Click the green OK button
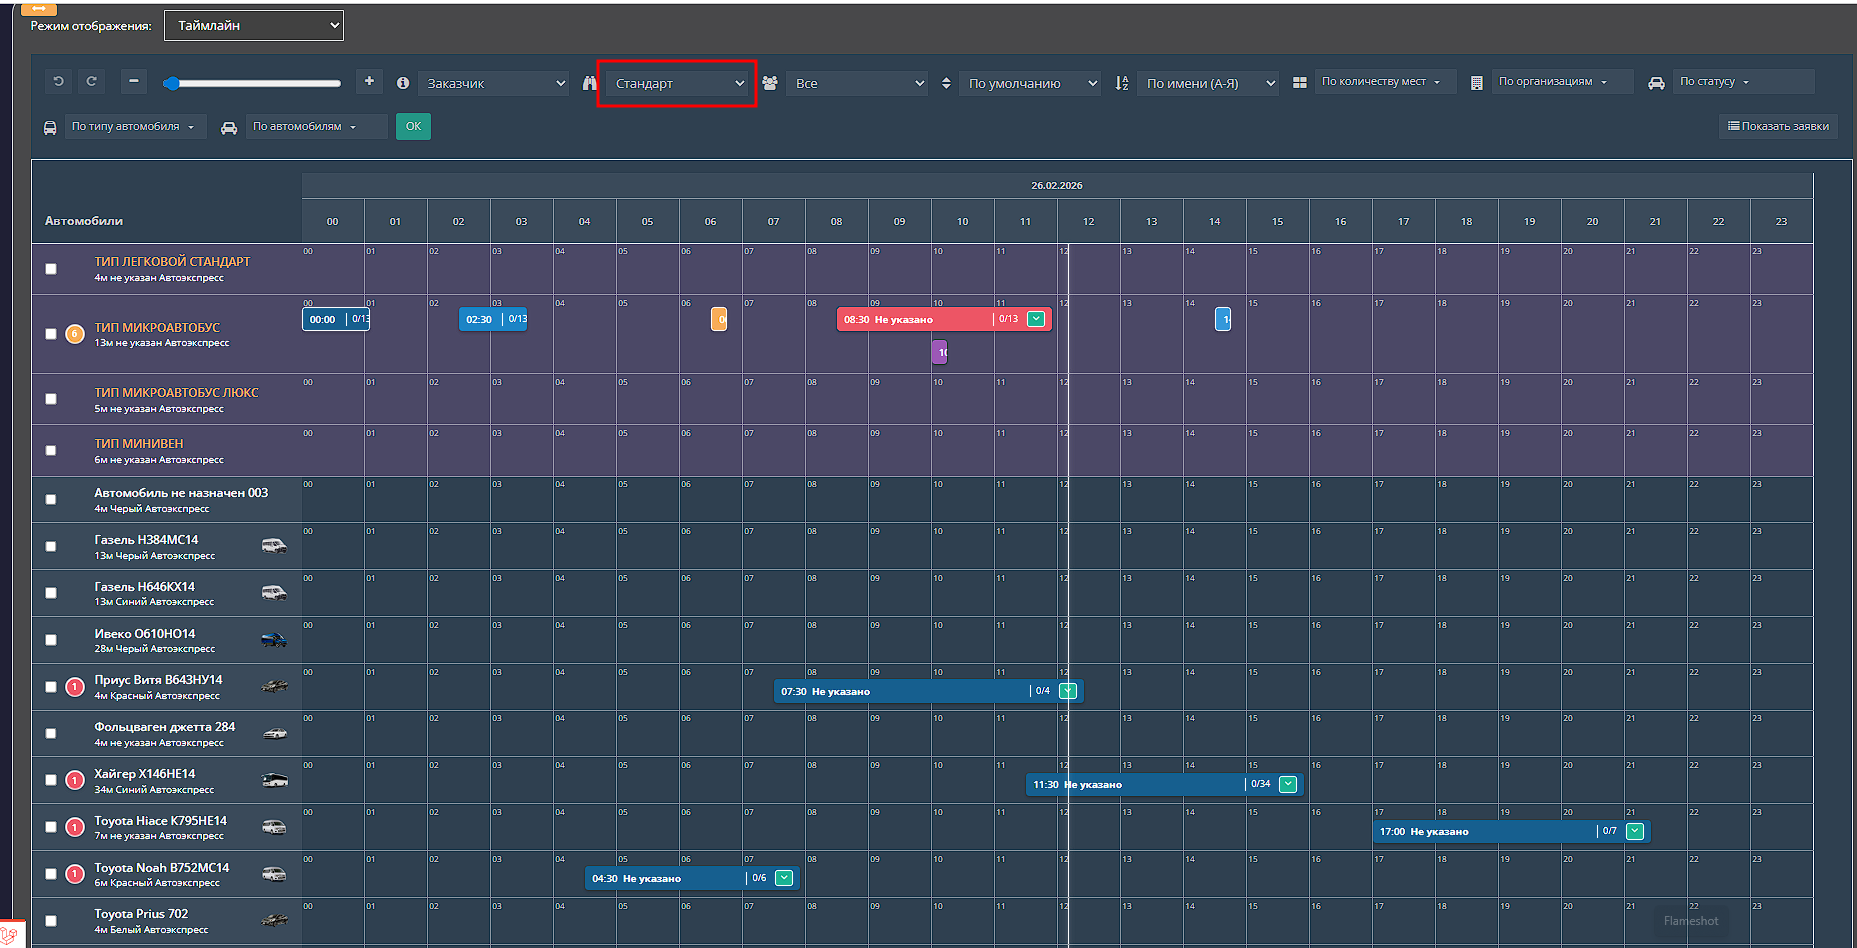The width and height of the screenshot is (1857, 948). tap(413, 126)
